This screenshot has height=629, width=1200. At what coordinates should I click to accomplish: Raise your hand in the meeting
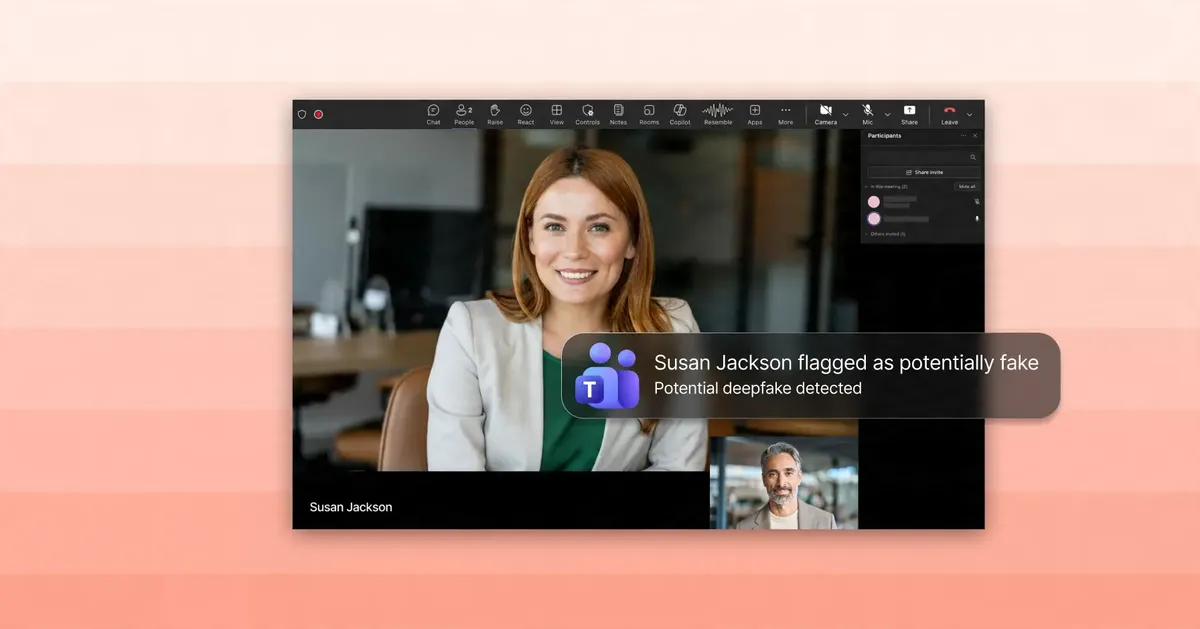495,114
